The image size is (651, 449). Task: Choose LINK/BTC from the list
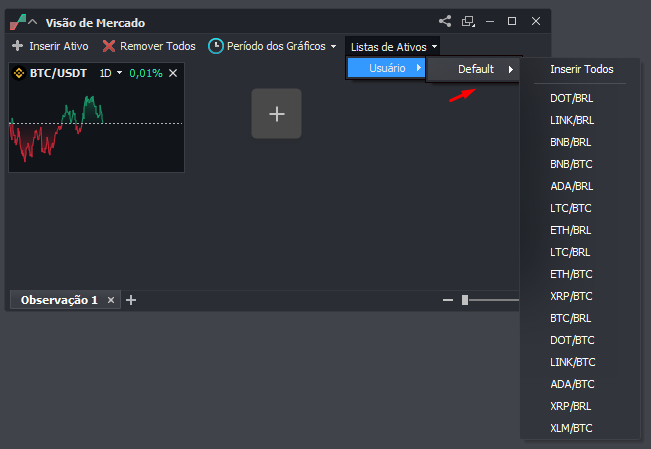click(573, 363)
